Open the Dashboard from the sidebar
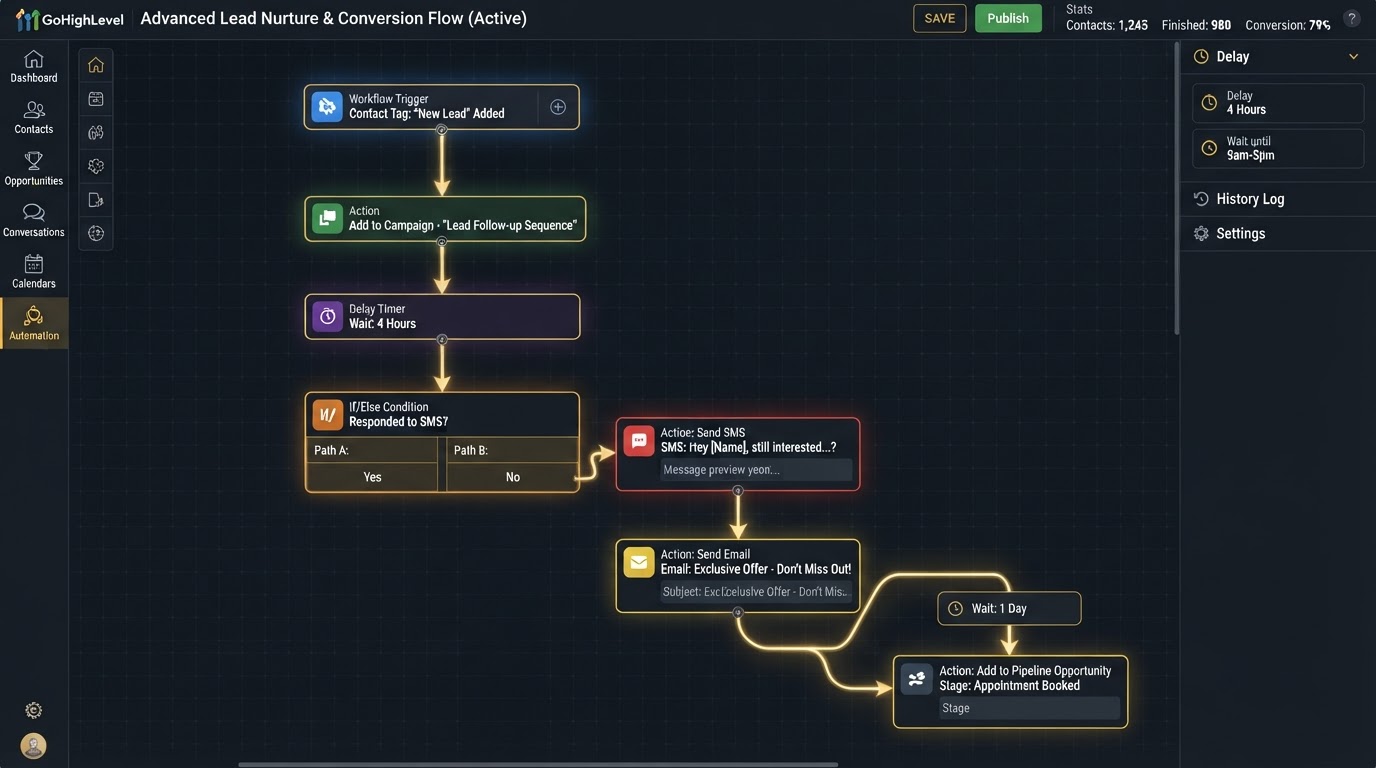 (34, 66)
